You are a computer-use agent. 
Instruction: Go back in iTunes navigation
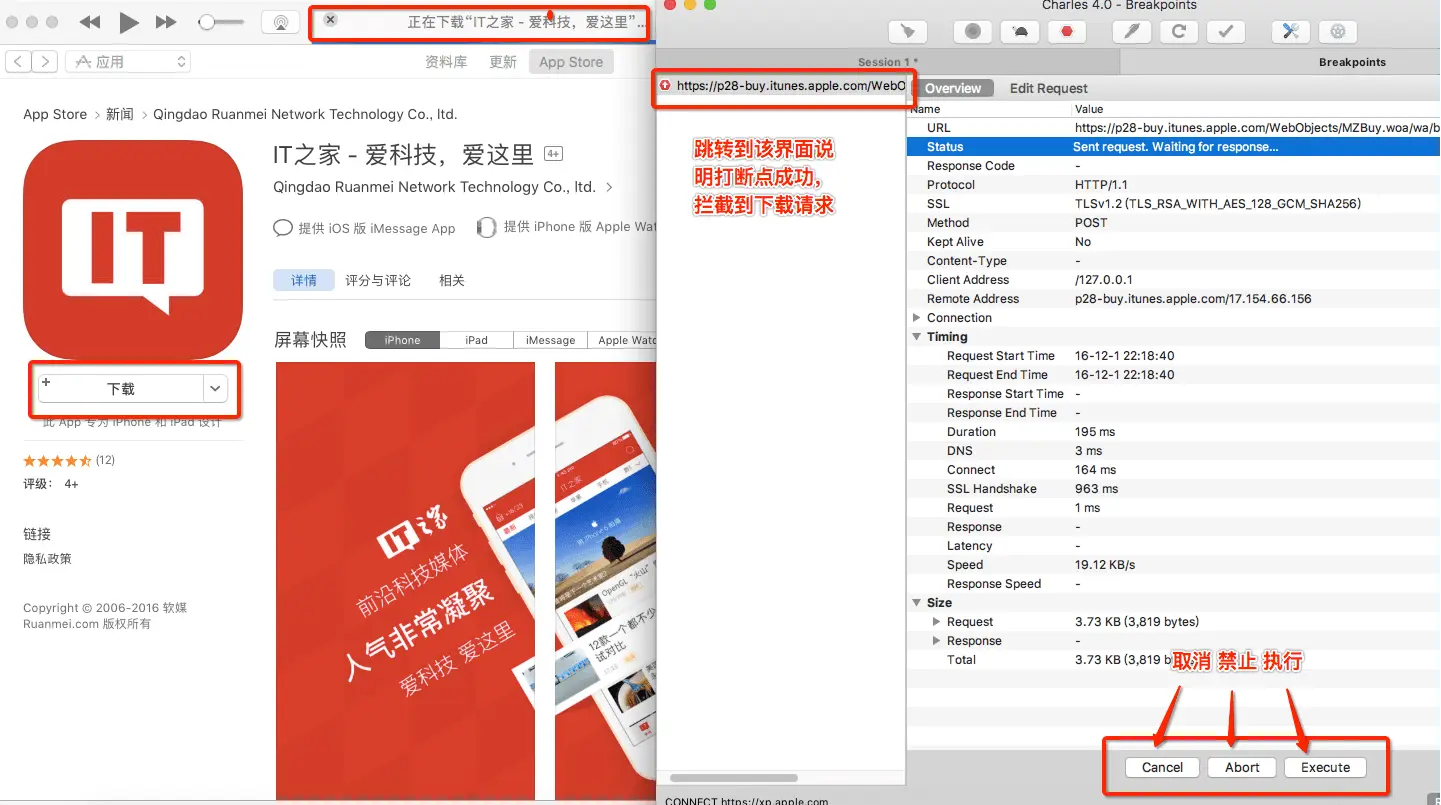click(x=18, y=62)
